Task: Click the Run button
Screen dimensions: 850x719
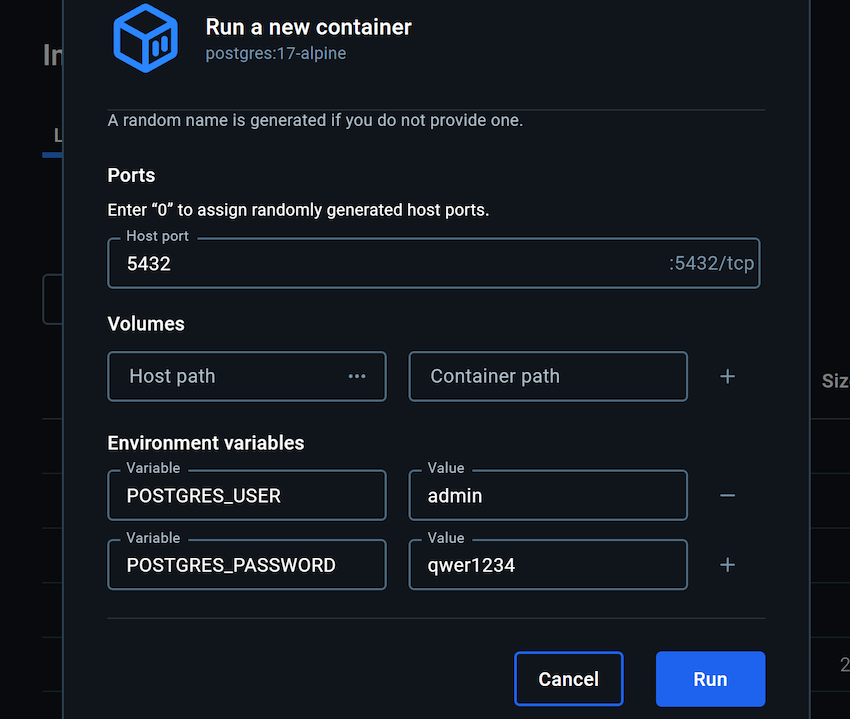Action: click(x=710, y=678)
